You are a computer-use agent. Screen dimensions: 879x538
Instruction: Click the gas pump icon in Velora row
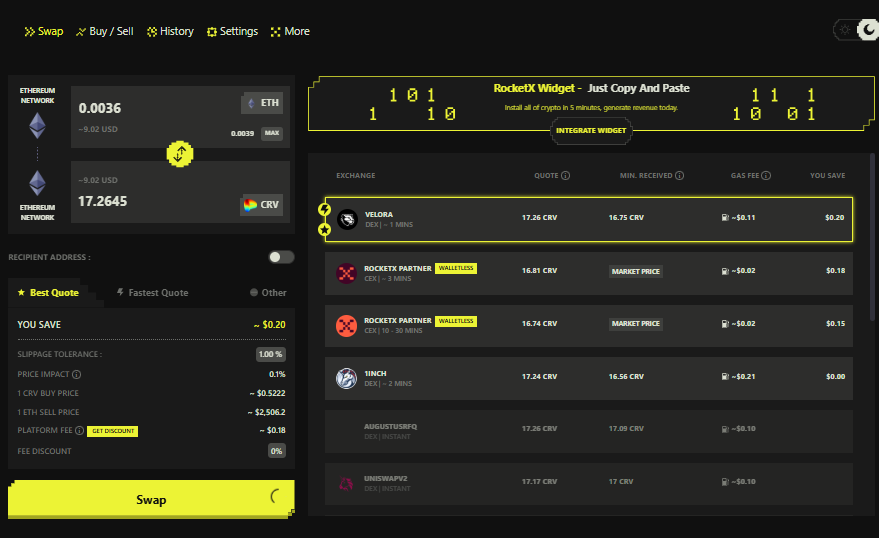(x=725, y=217)
